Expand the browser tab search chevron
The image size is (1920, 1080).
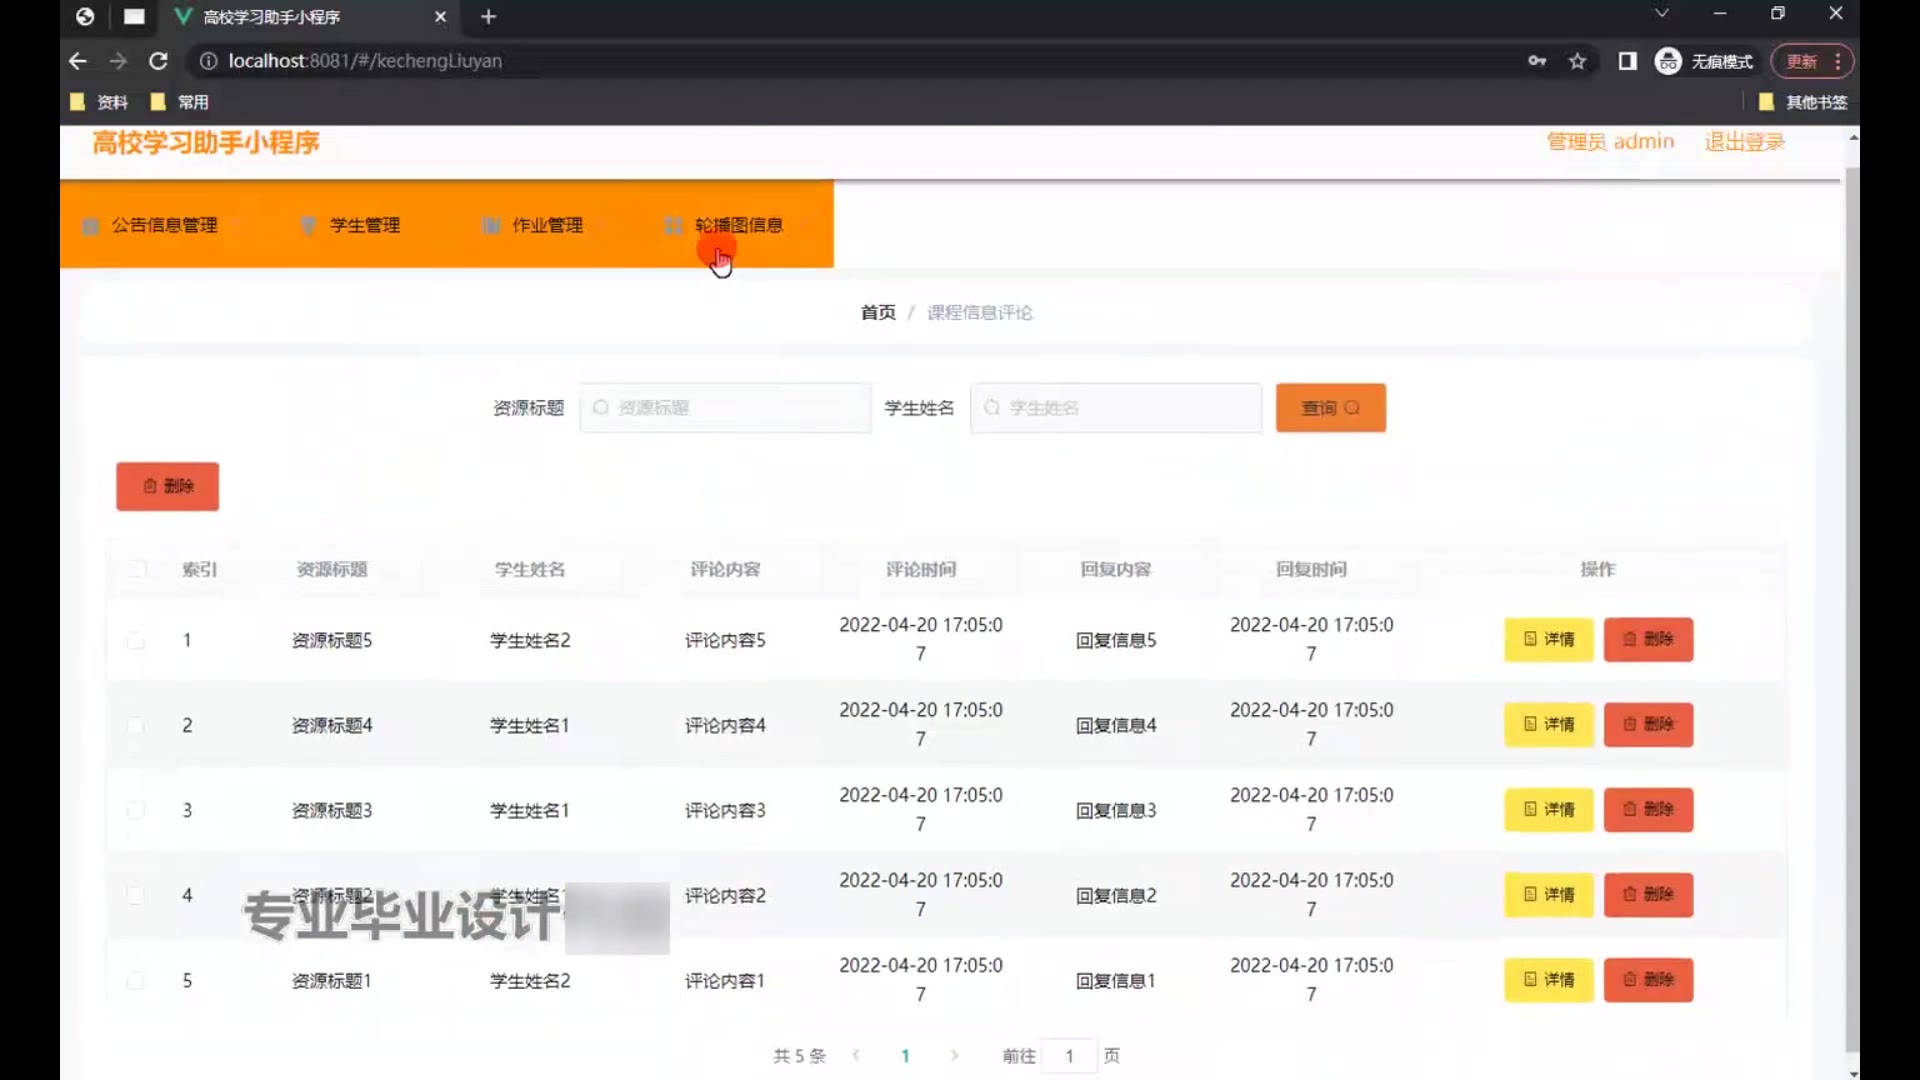[x=1661, y=14]
